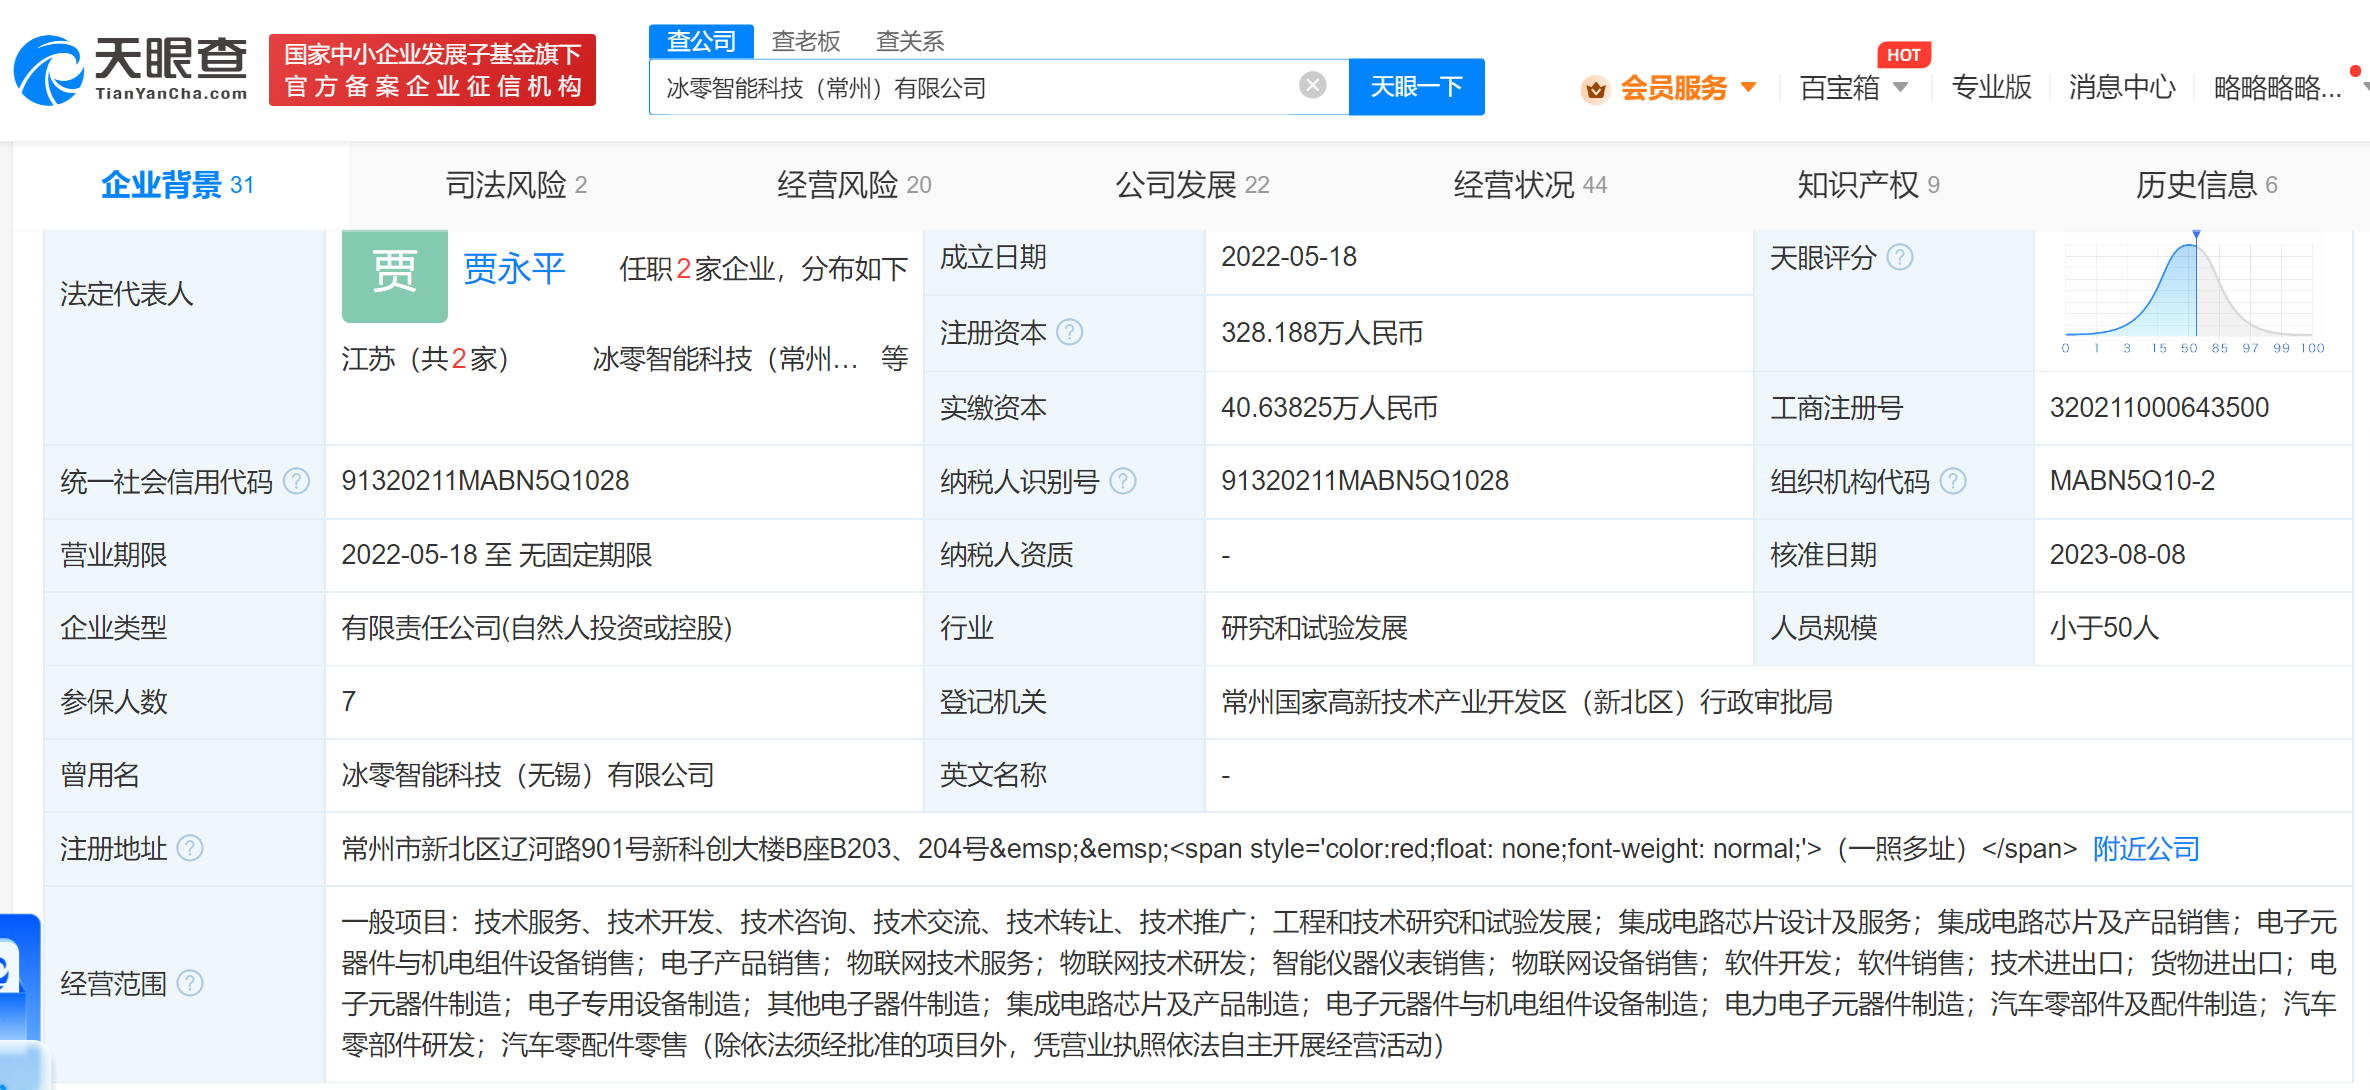Select 人员规模 value 小于50人
2370x1090 pixels.
click(x=2104, y=628)
